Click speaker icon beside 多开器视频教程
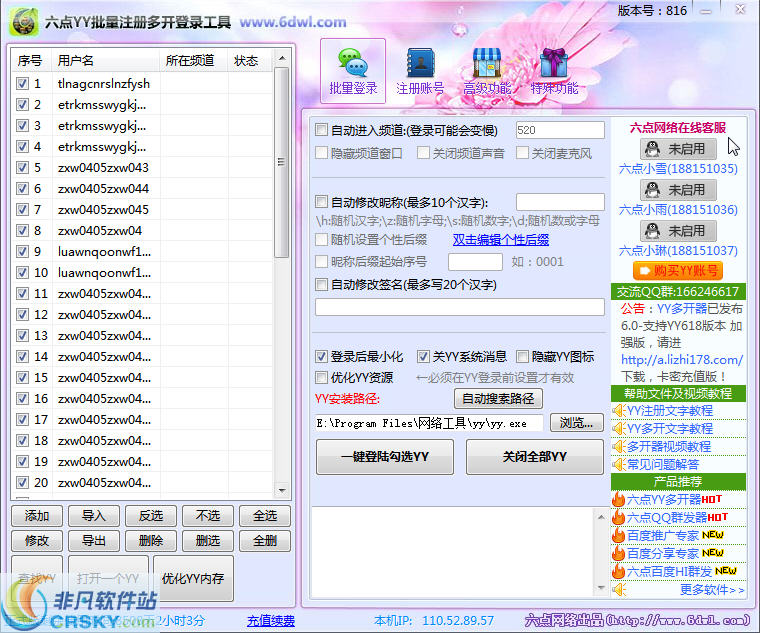The height and width of the screenshot is (633, 760). [x=618, y=447]
